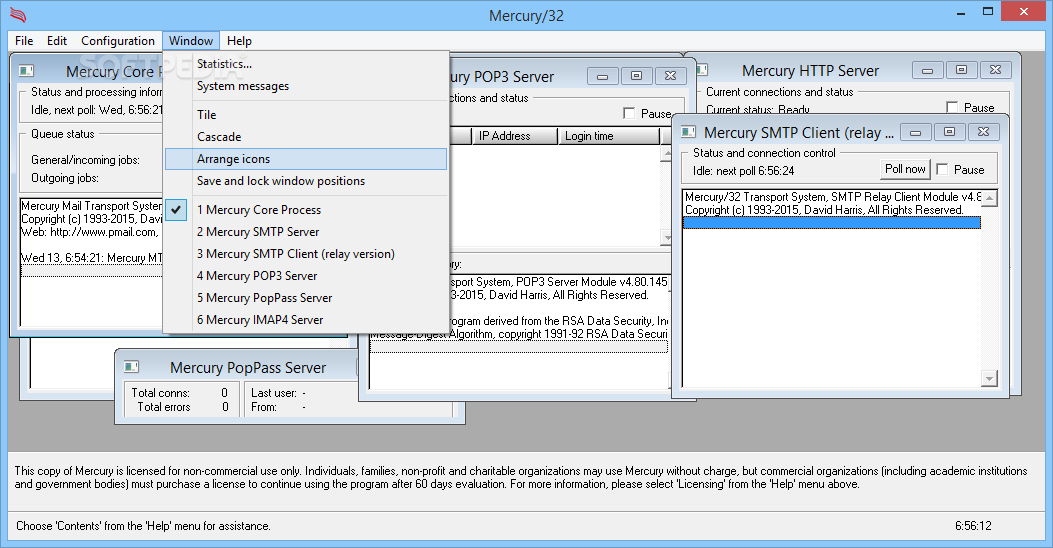Click 'Web: http://www.pmail.com' line in Core Process

pyautogui.click(x=89, y=232)
